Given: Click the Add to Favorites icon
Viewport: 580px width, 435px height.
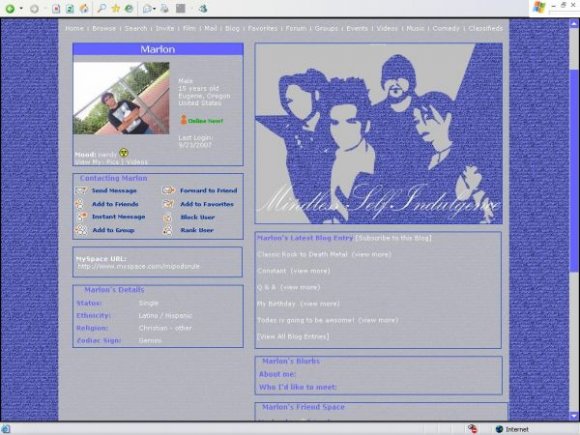Looking at the screenshot, I should pyautogui.click(x=169, y=204).
